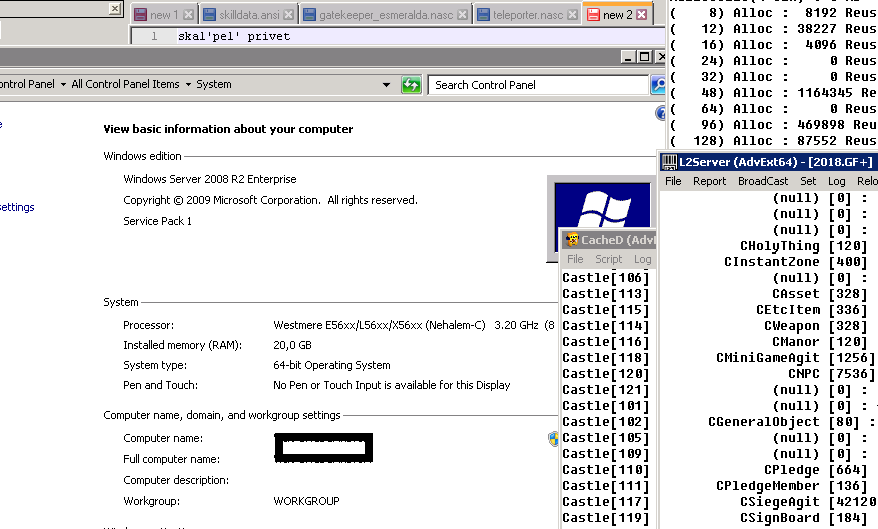The image size is (878, 529).
Task: Open the skilldata.ansi tab
Action: (x=248, y=15)
